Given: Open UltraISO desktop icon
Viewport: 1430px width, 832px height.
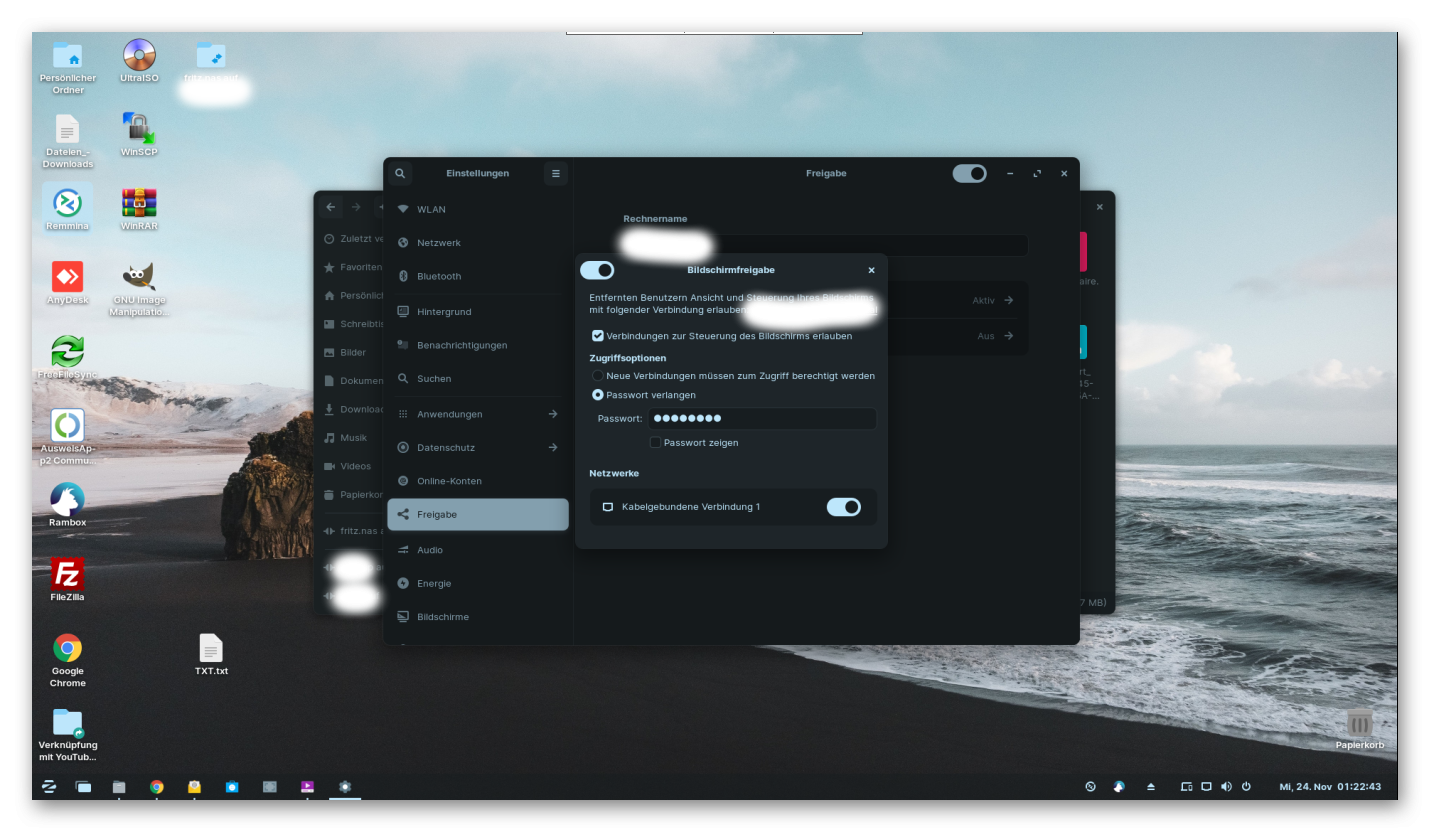Looking at the screenshot, I should 139,60.
